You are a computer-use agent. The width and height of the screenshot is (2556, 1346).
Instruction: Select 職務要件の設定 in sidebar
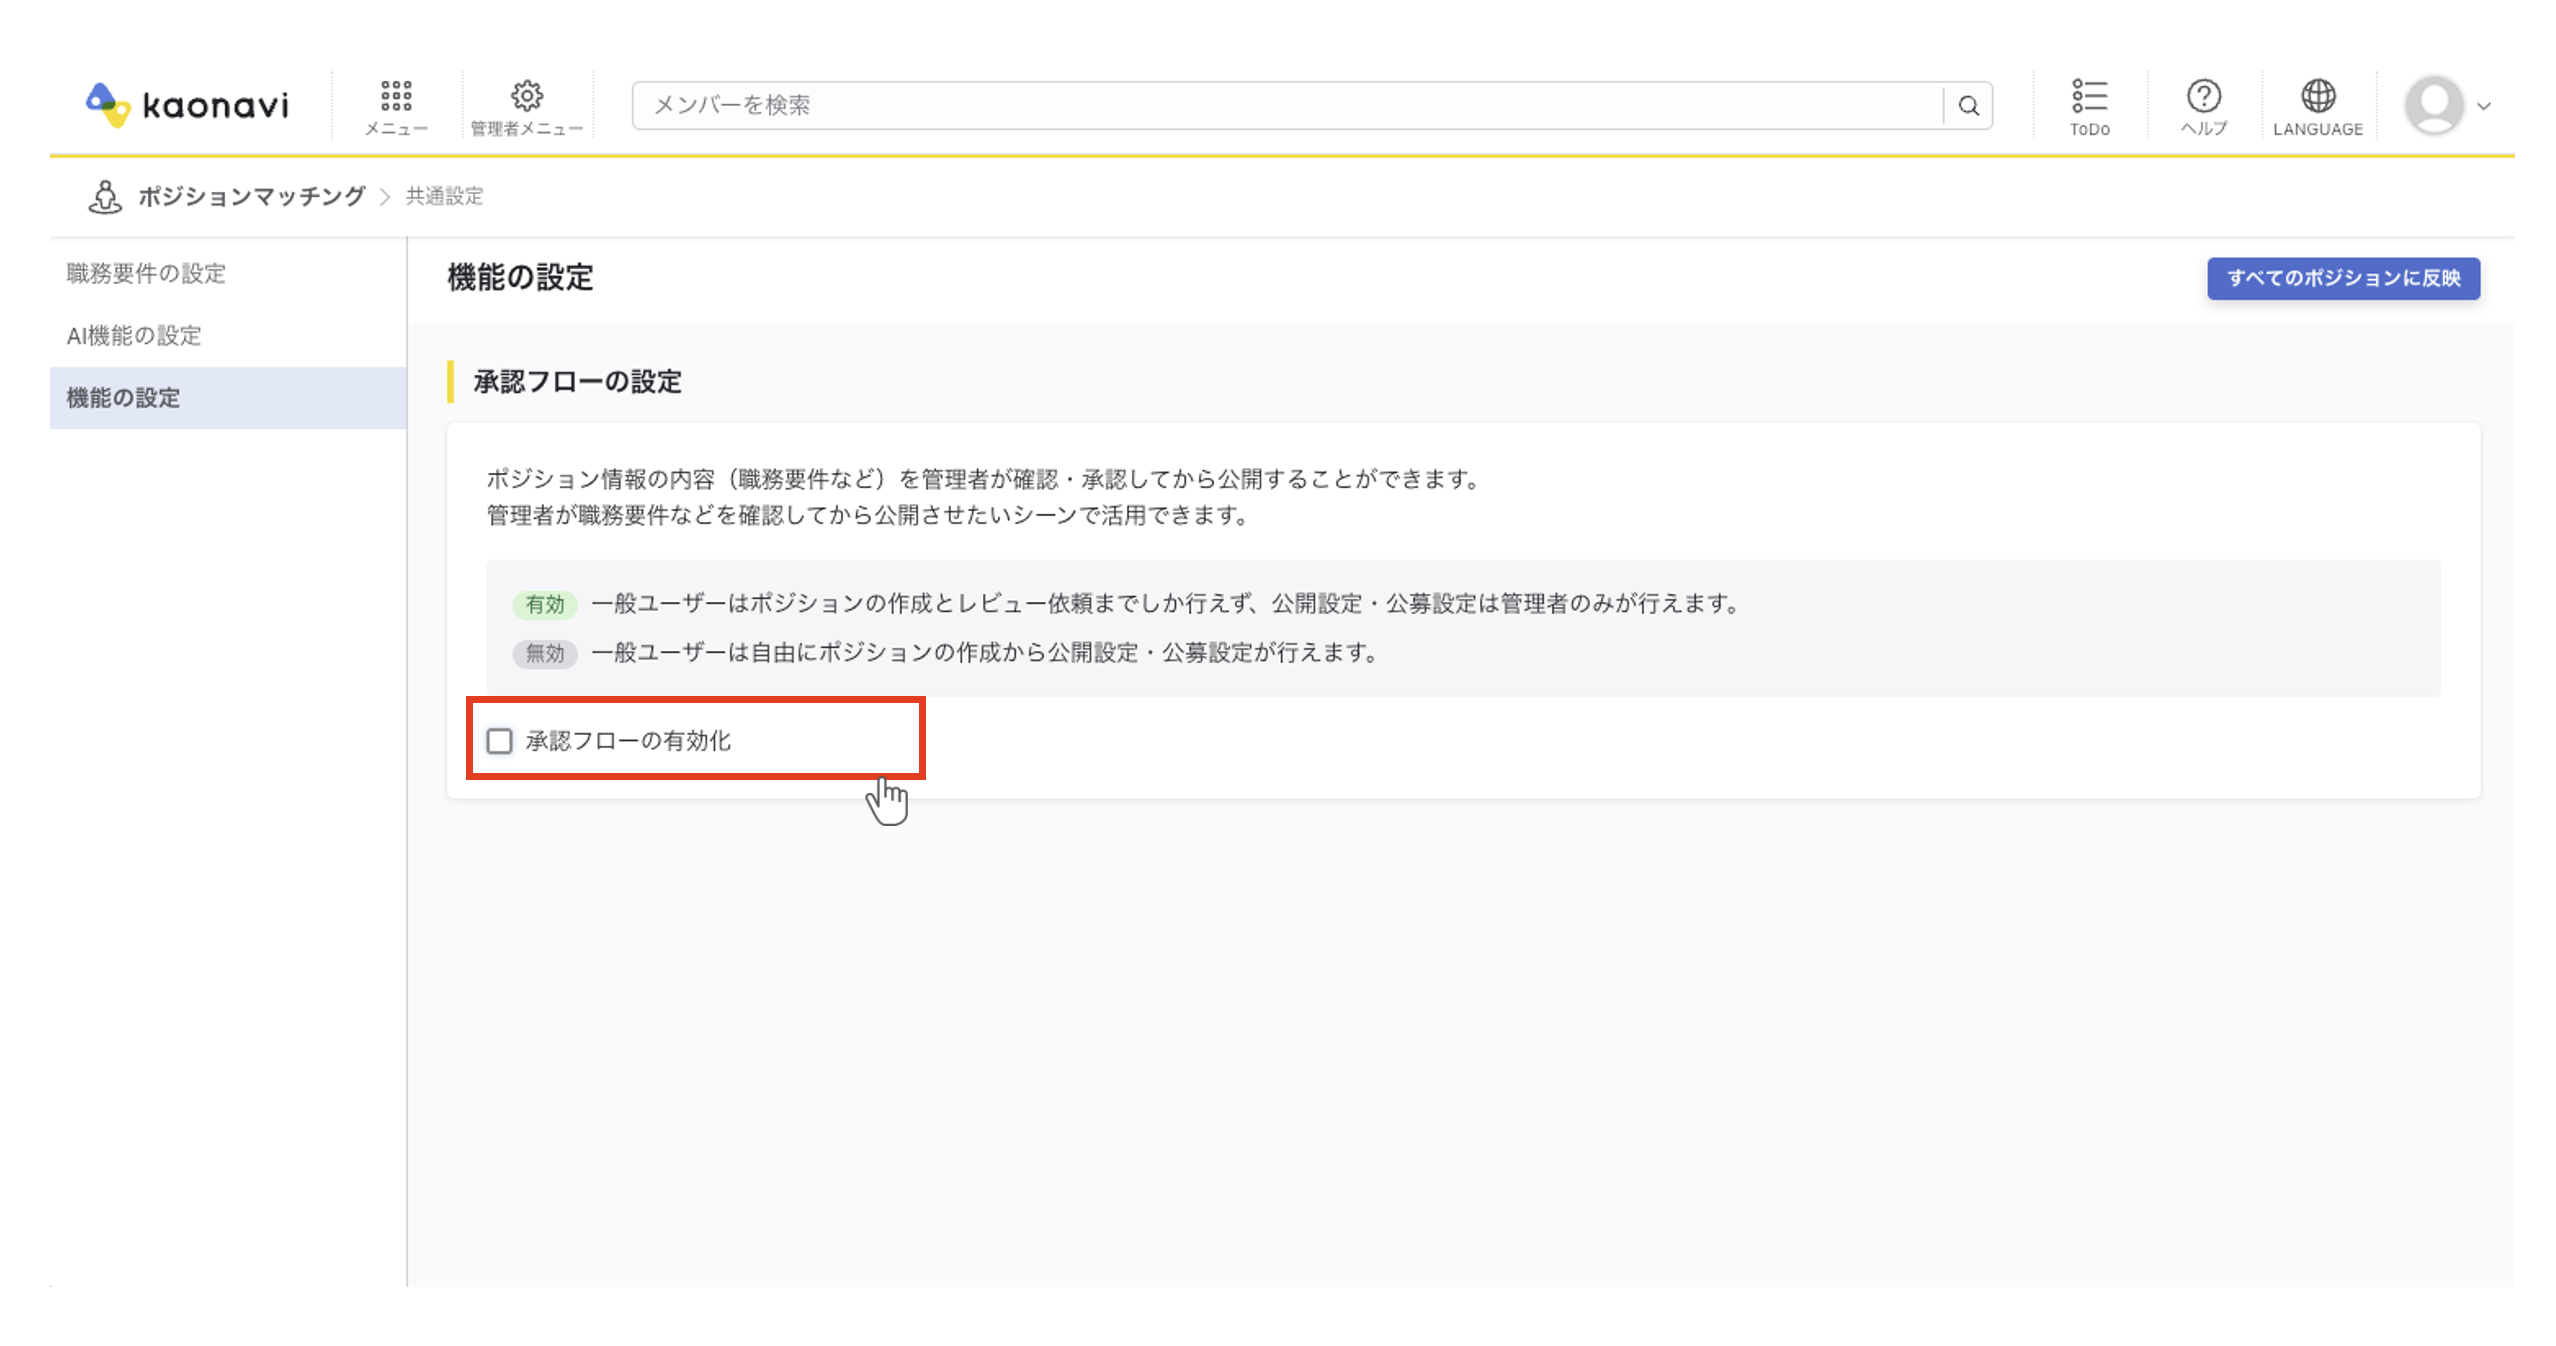[x=228, y=274]
